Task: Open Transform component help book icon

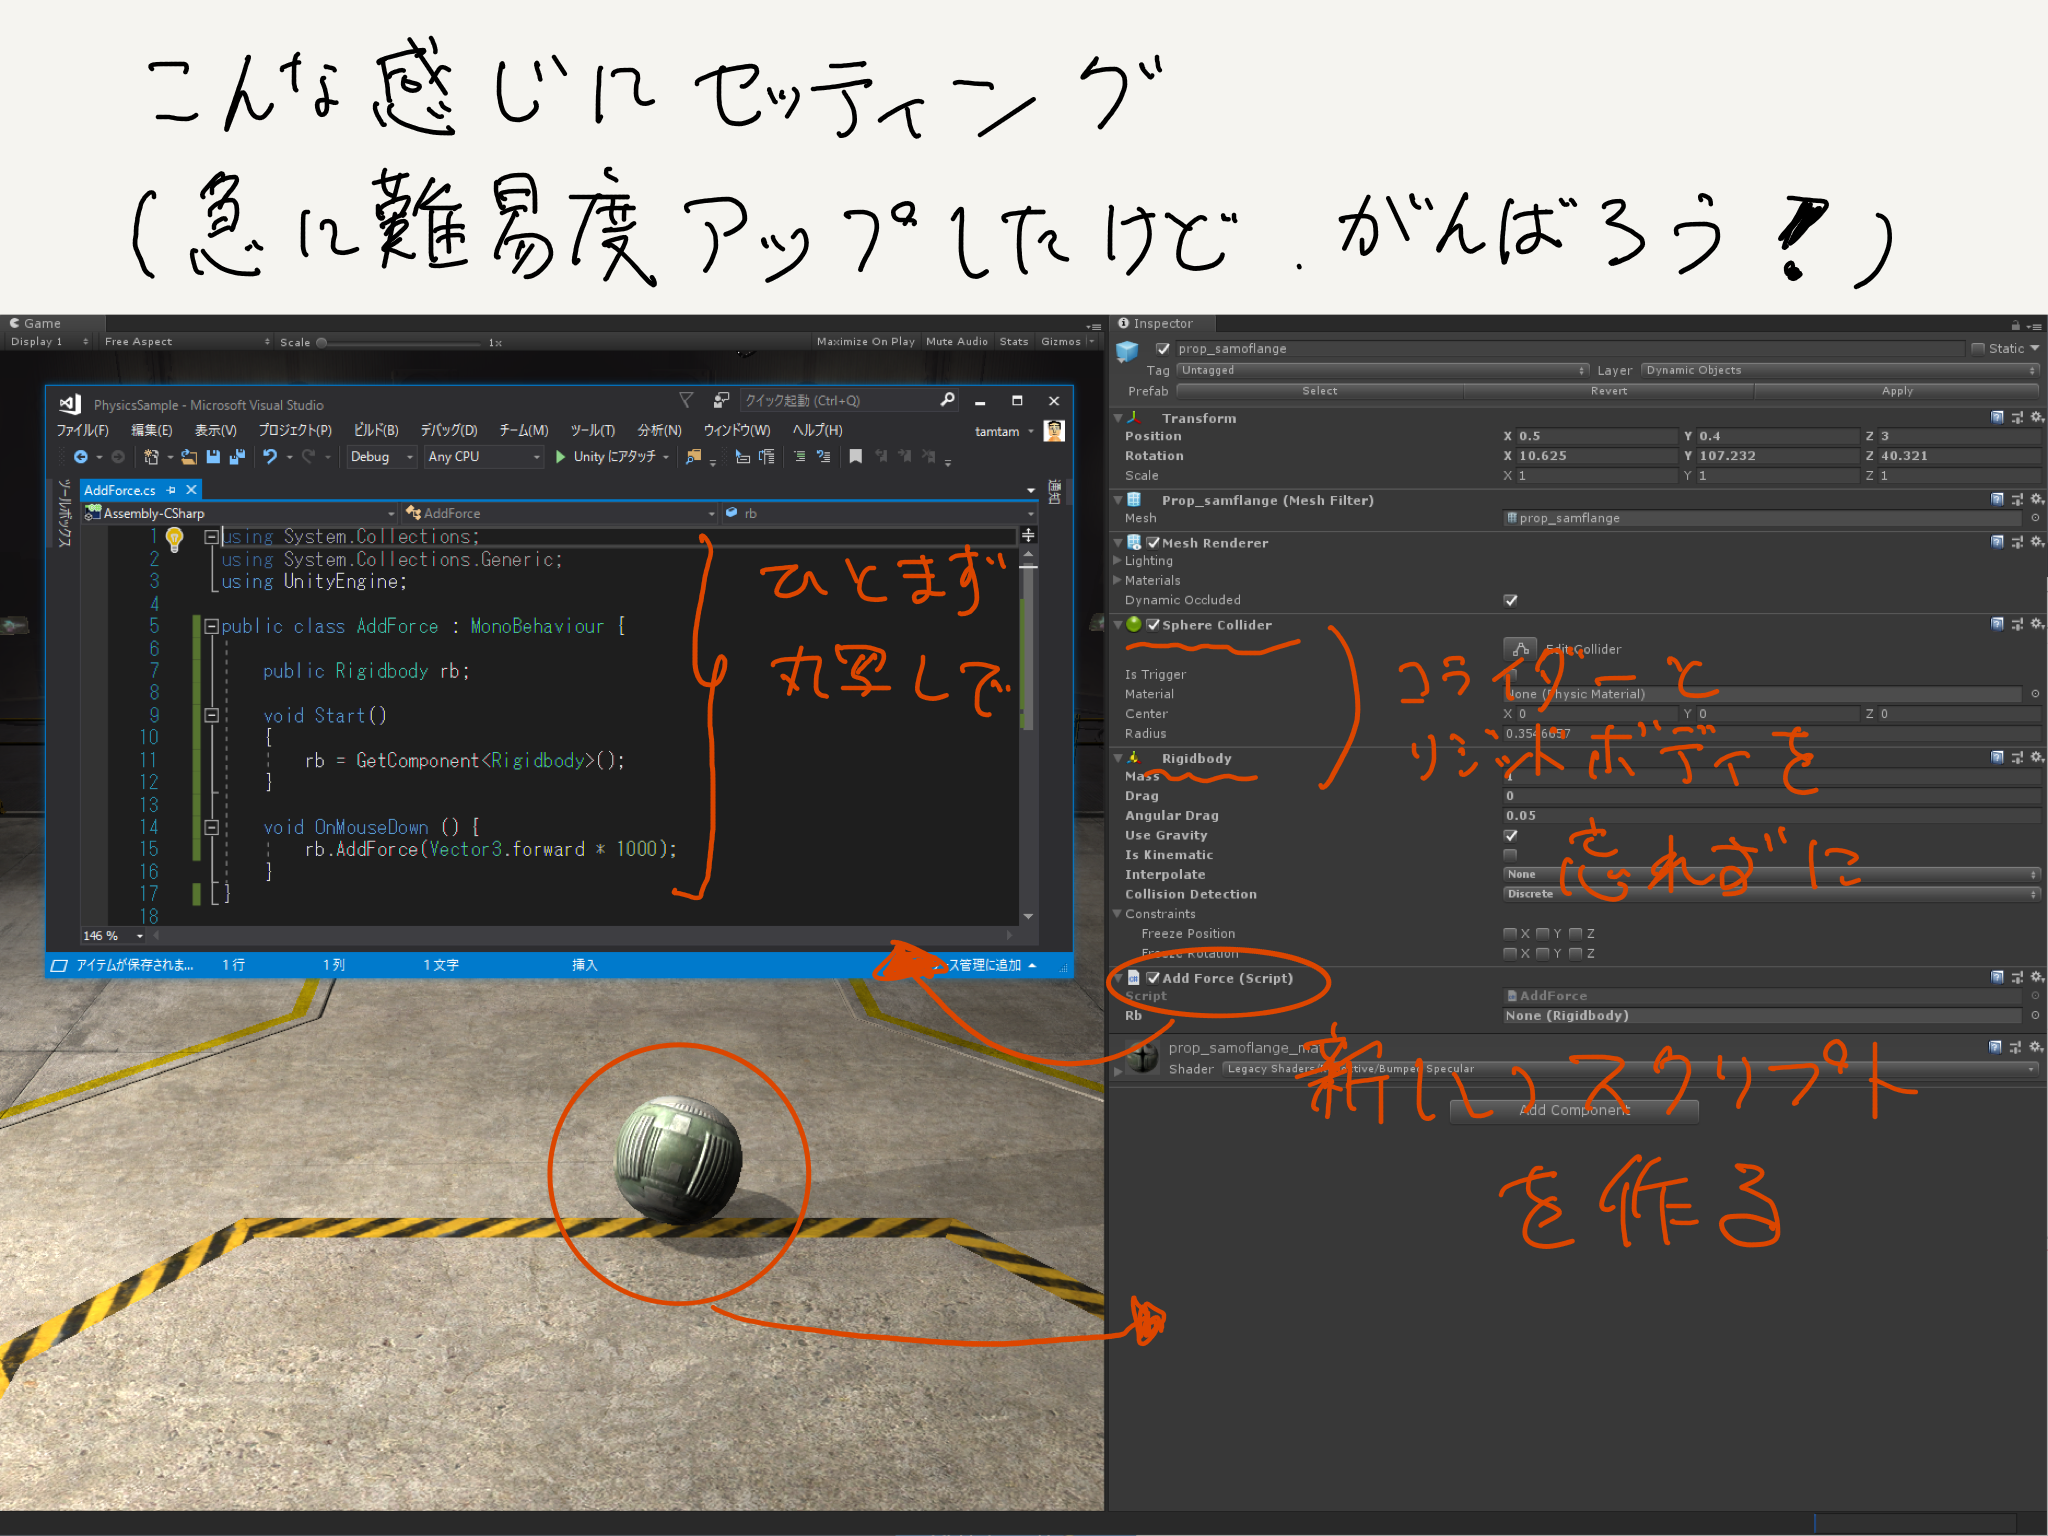Action: coord(1997,418)
